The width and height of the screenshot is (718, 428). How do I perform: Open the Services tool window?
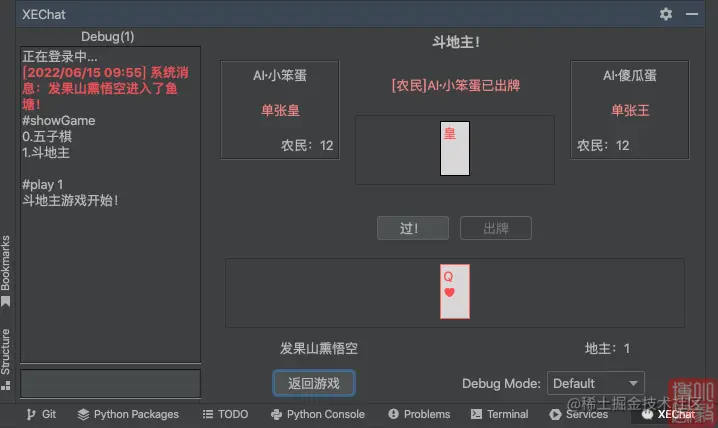579,414
